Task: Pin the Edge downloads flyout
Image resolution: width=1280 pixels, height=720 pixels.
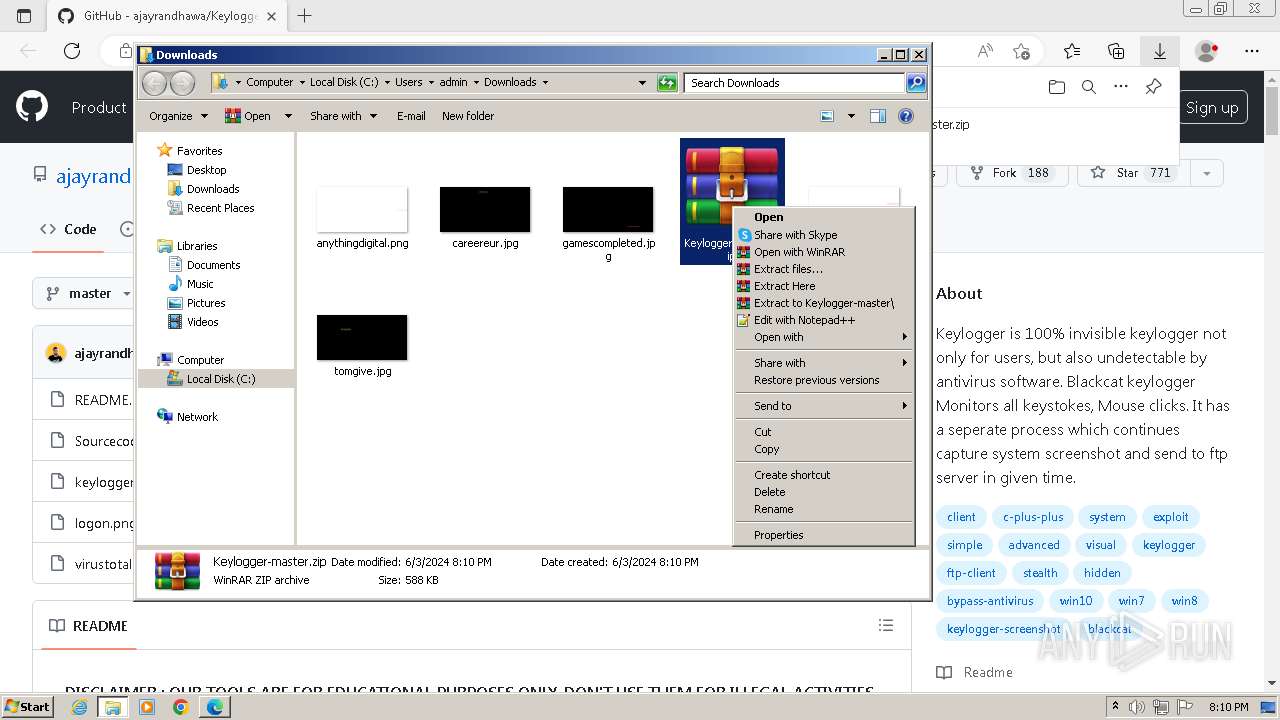Action: pyautogui.click(x=1153, y=87)
